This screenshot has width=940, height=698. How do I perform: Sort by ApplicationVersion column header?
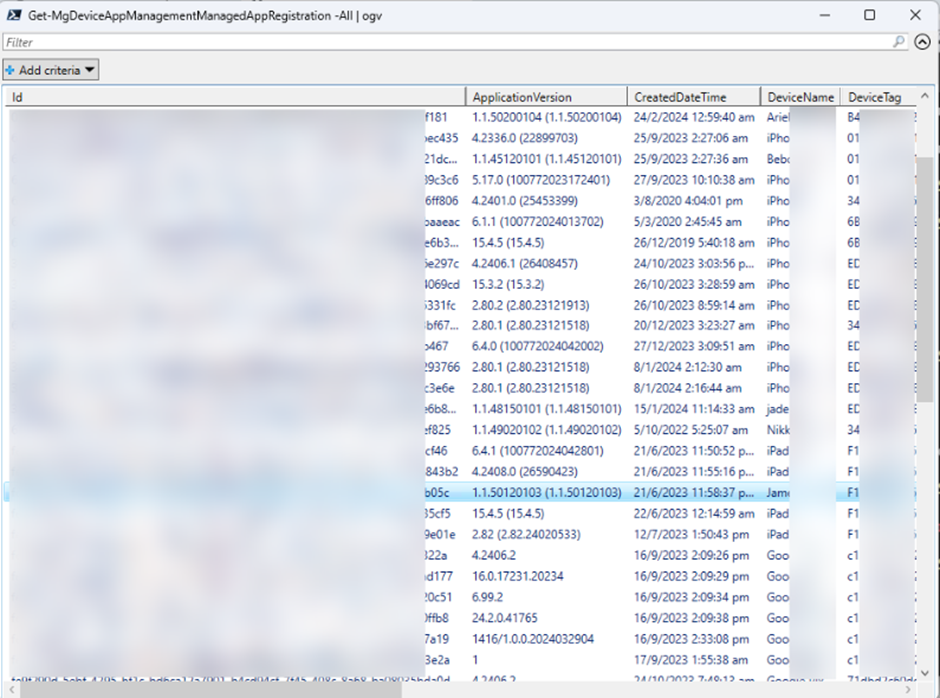click(x=546, y=97)
